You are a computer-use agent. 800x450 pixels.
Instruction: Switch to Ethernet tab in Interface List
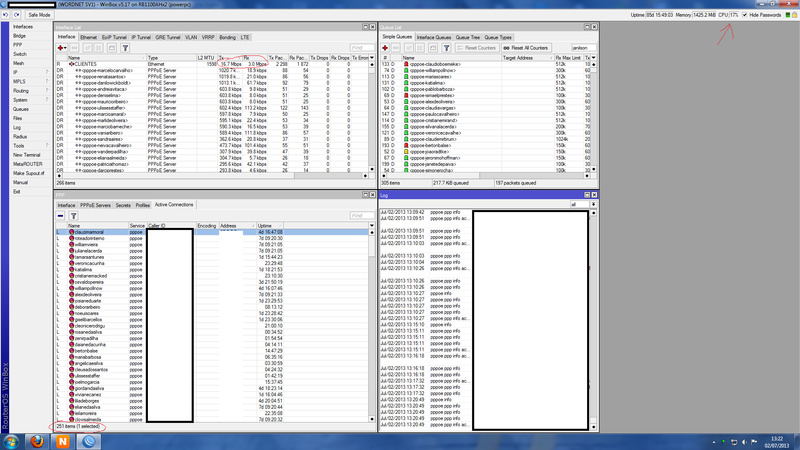point(88,37)
